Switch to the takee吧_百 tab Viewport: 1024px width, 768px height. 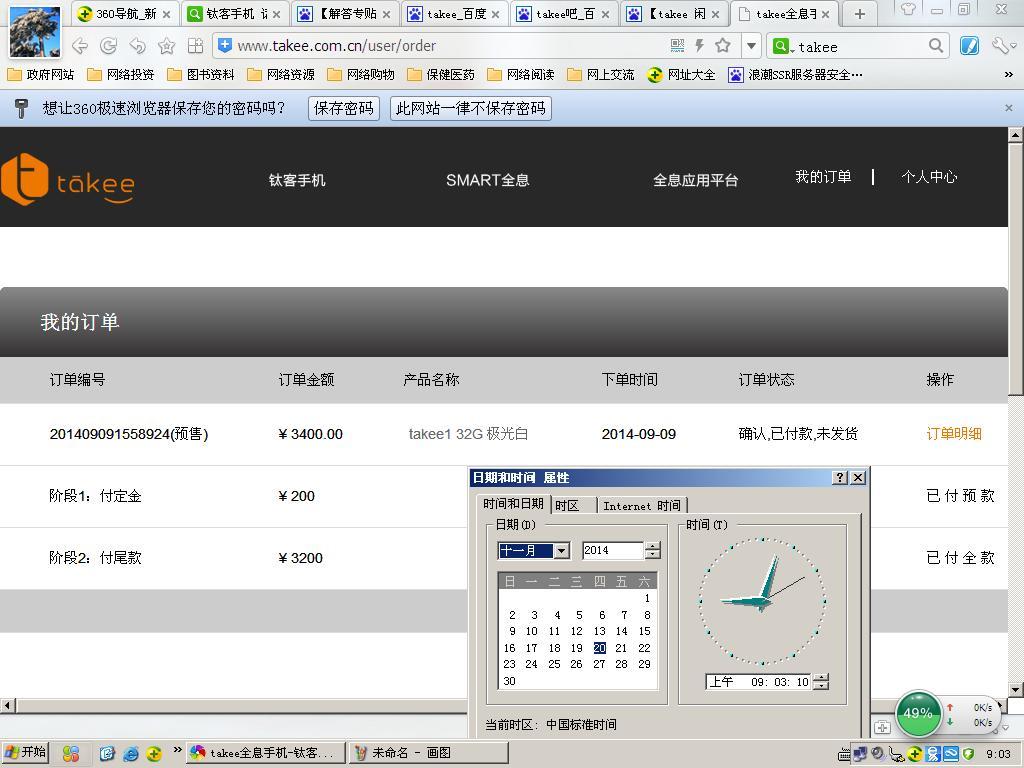click(x=563, y=14)
